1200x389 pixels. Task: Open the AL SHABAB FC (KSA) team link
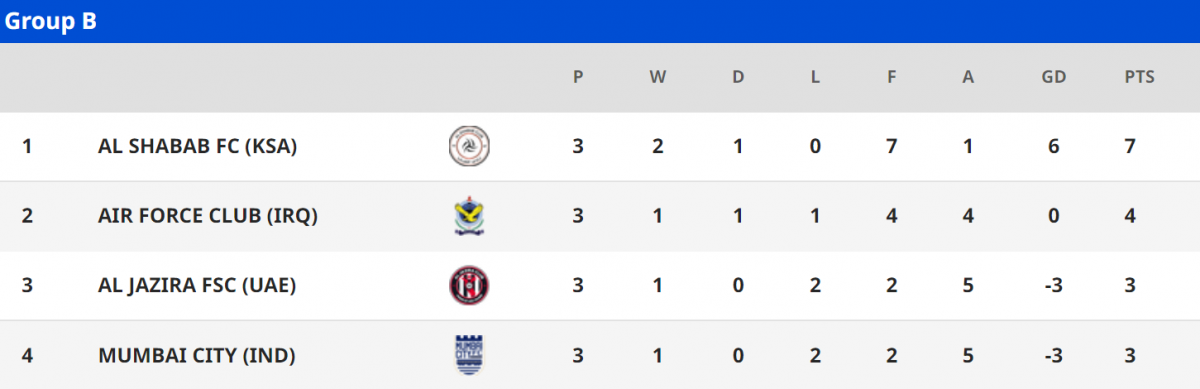pos(198,146)
